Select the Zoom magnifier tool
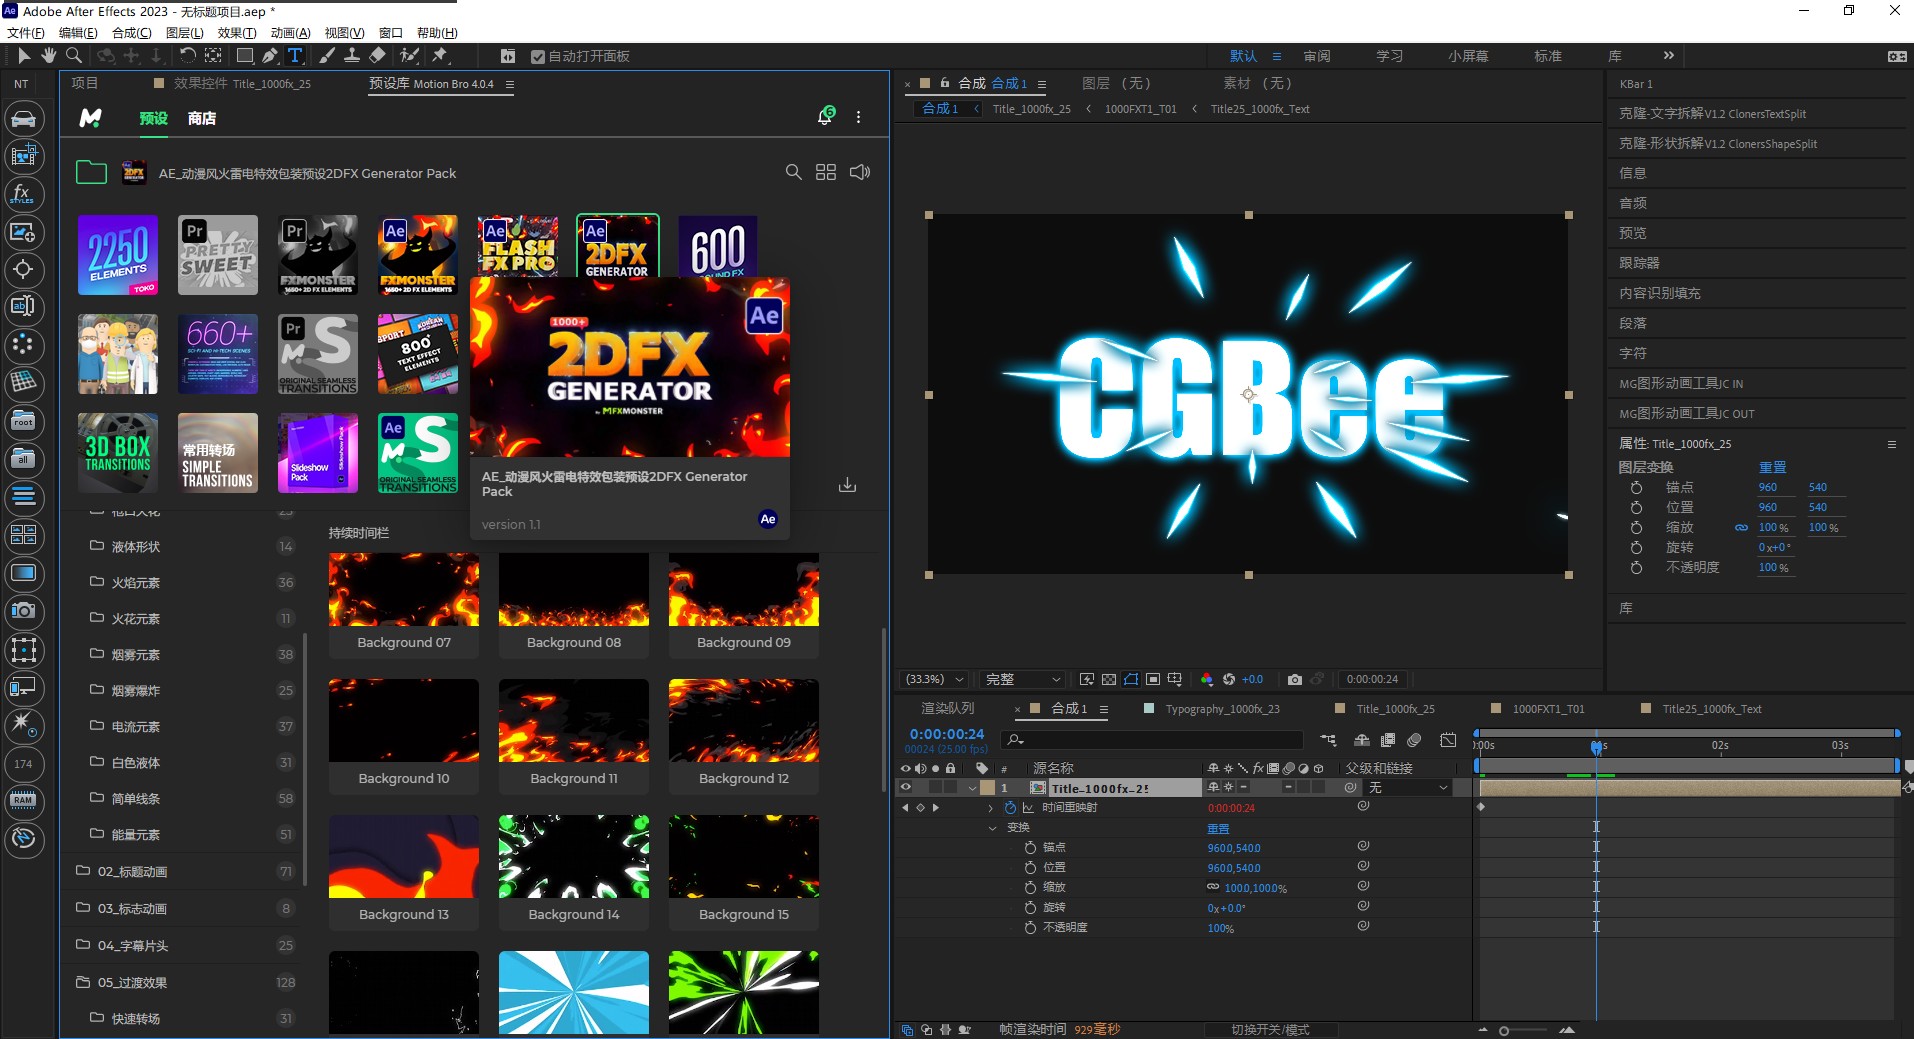Screen dimensions: 1914x1039 pyautogui.click(x=74, y=56)
